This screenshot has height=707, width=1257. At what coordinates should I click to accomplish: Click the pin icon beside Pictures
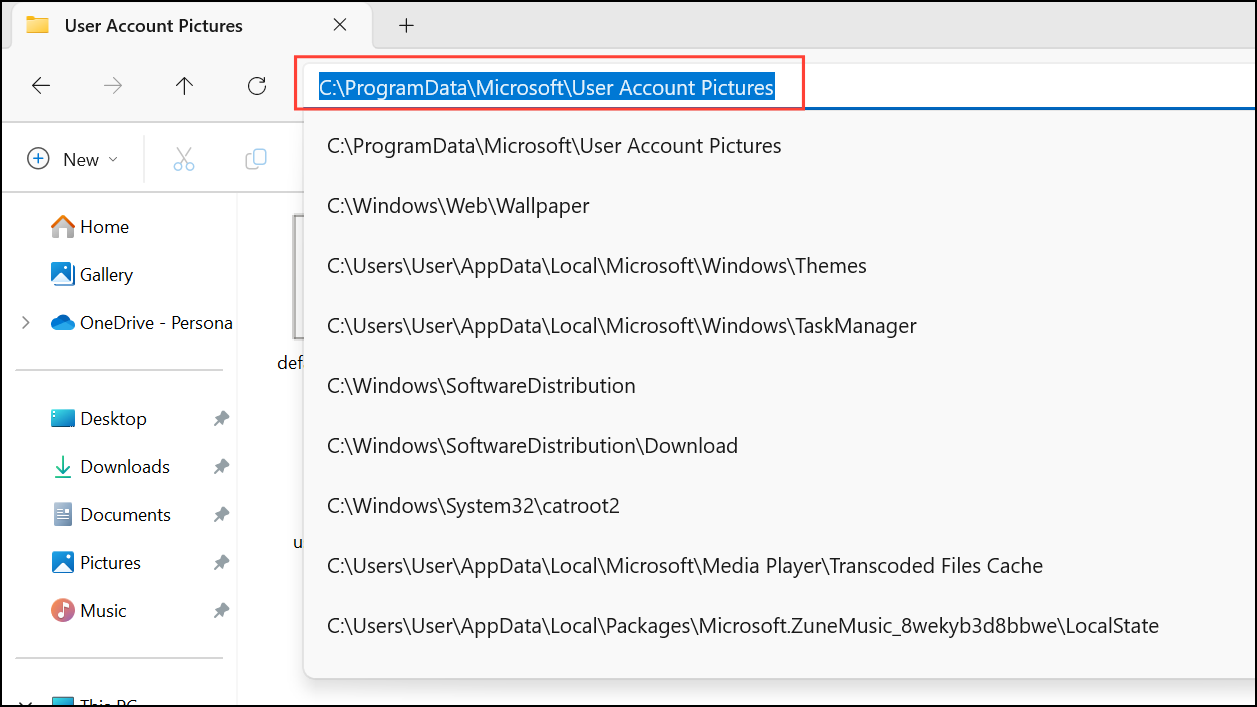pos(221,563)
